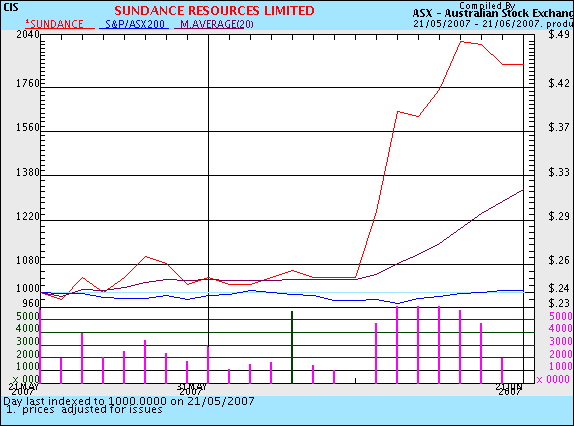Click the ASX - Australian Stock Exchange text

(x=493, y=14)
